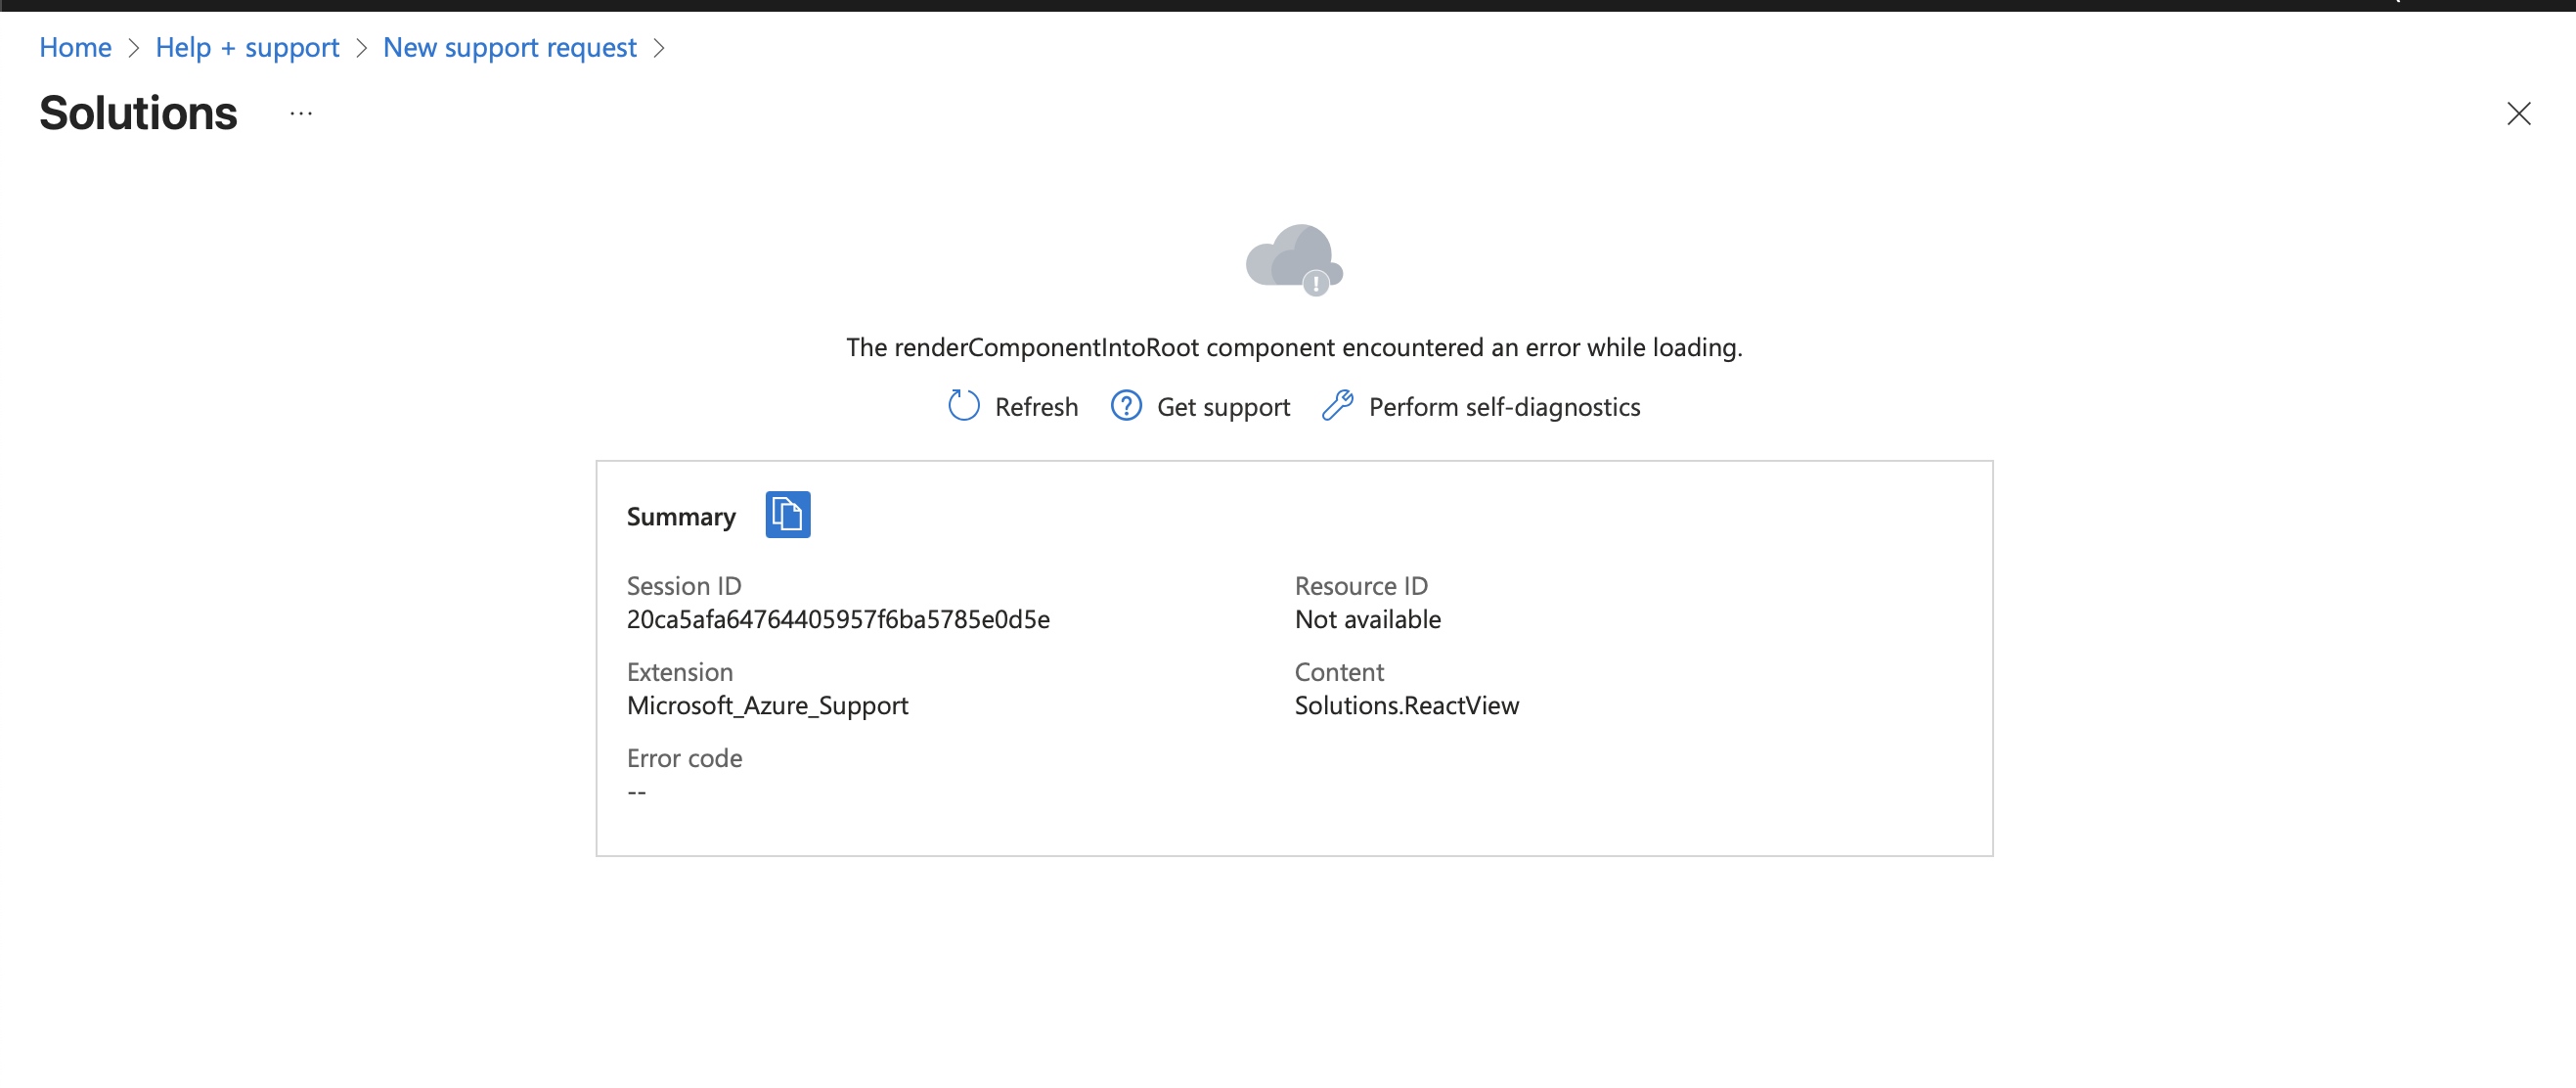Click the Get support question mark icon
Viewport: 2576px width, 1088px height.
click(1126, 406)
